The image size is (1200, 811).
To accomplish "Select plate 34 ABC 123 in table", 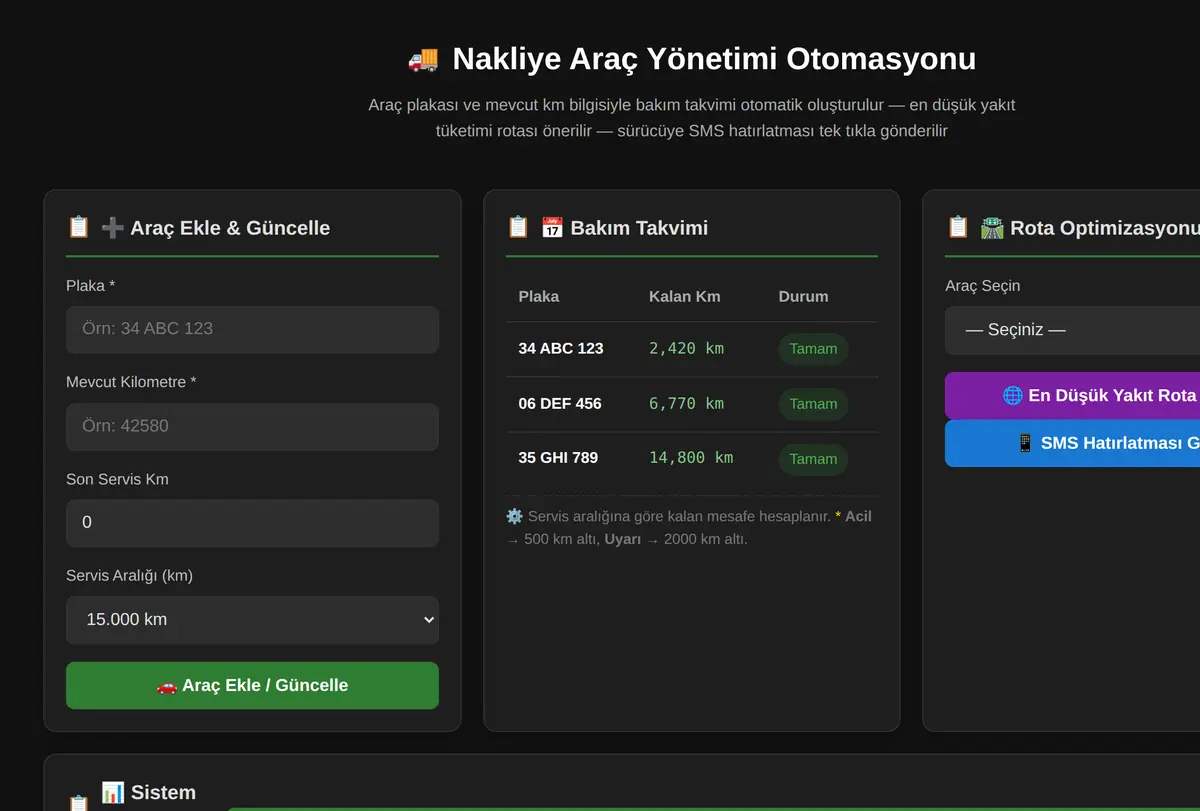I will pos(561,349).
